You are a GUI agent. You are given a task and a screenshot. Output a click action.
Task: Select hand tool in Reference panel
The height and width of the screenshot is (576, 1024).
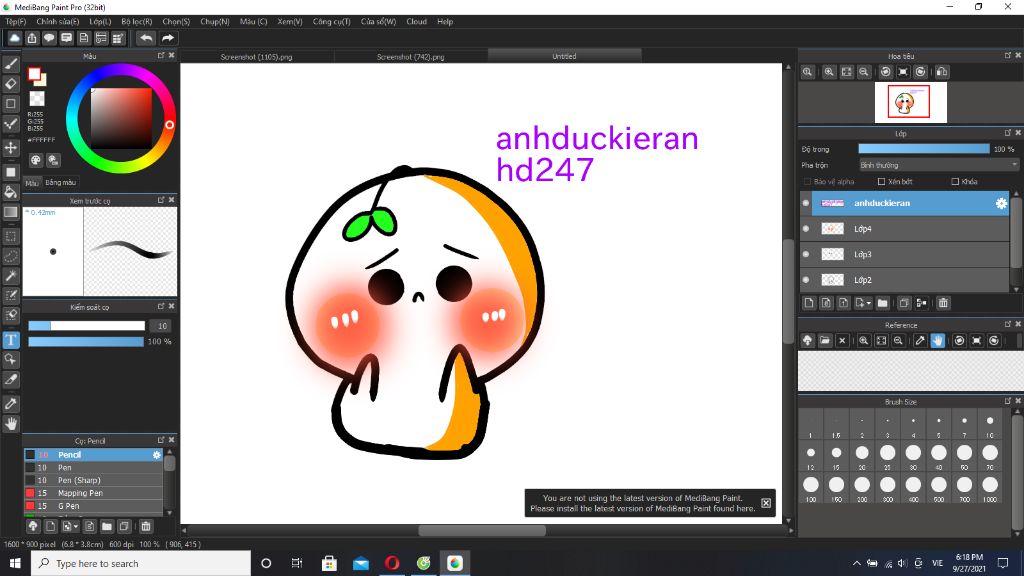coord(938,340)
